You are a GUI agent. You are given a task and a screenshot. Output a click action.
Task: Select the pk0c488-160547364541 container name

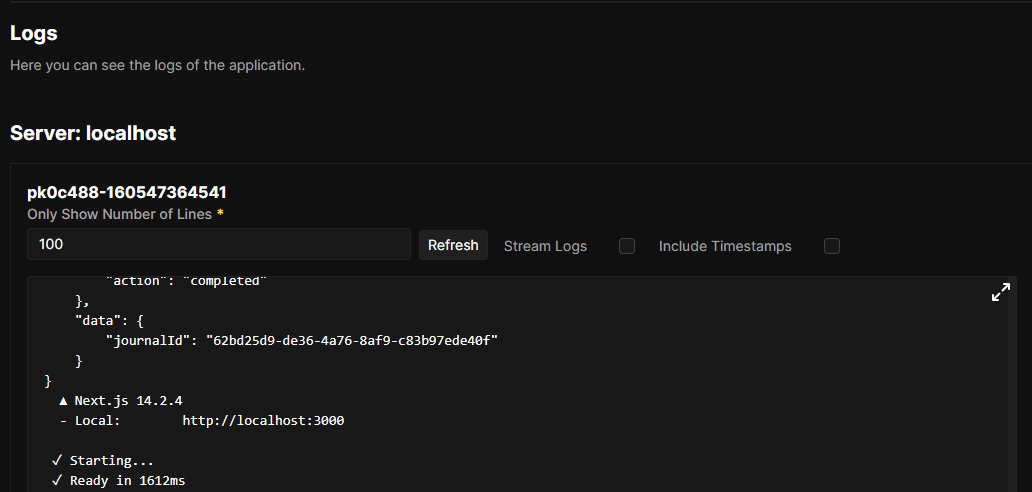click(x=120, y=192)
